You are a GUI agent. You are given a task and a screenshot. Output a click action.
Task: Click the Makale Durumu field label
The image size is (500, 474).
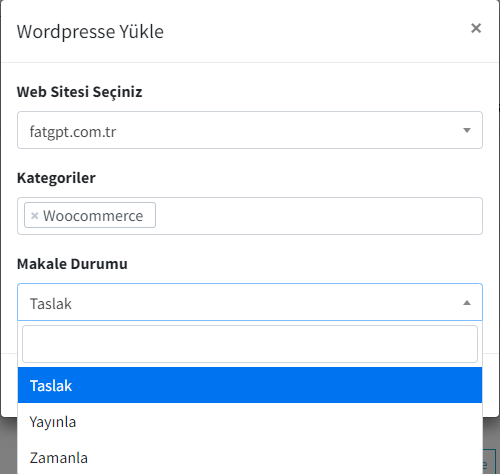72,264
